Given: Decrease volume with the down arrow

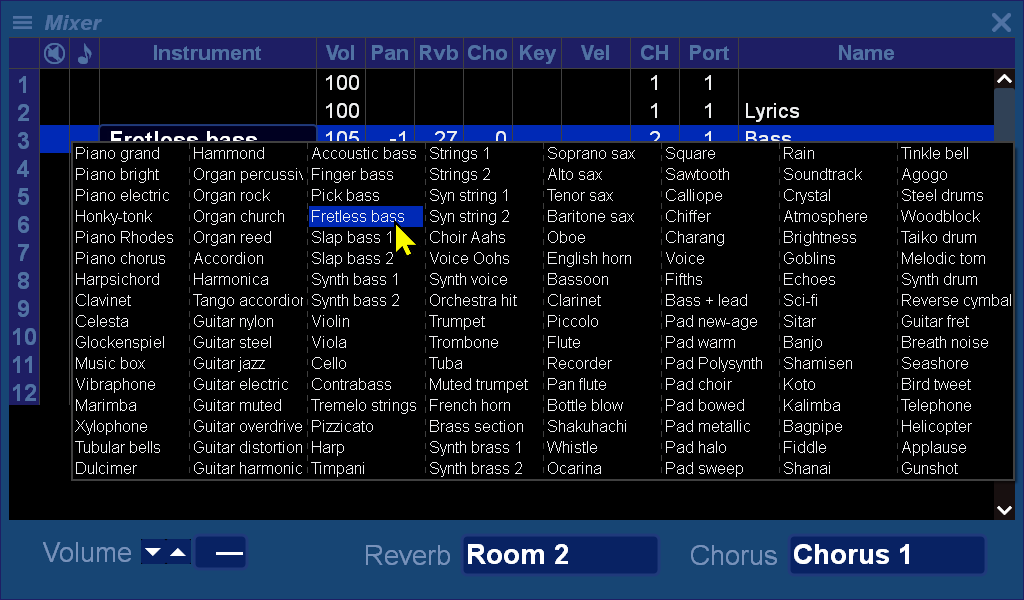Looking at the screenshot, I should point(152,552).
